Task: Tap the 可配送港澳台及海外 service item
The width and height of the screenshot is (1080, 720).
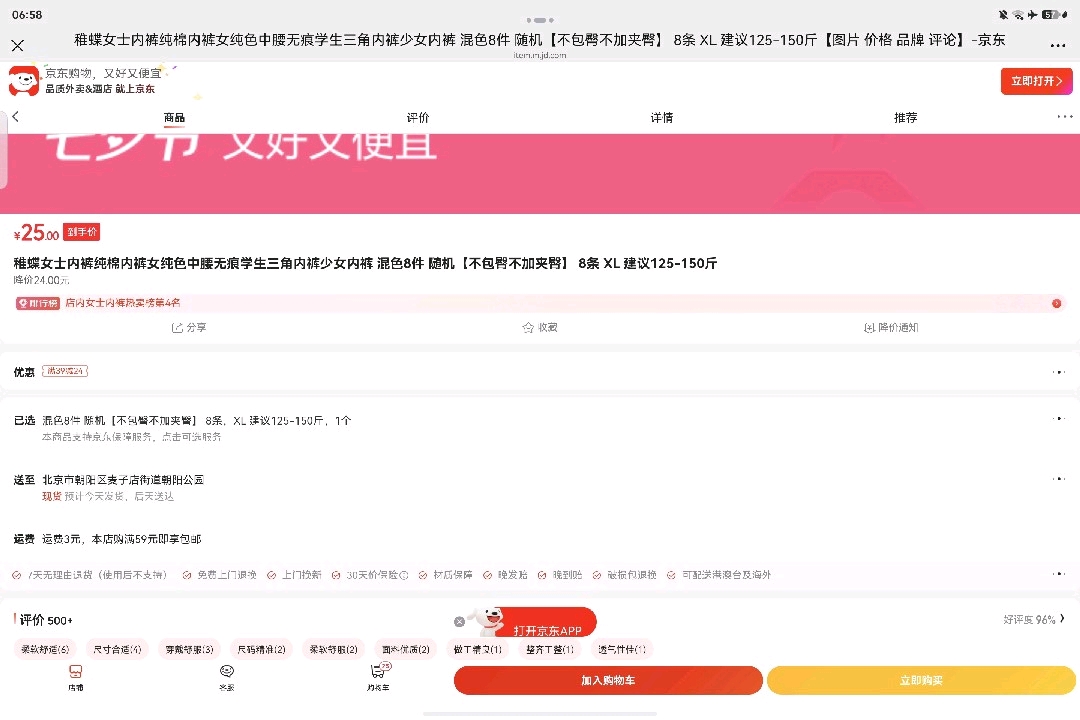Action: (719, 575)
